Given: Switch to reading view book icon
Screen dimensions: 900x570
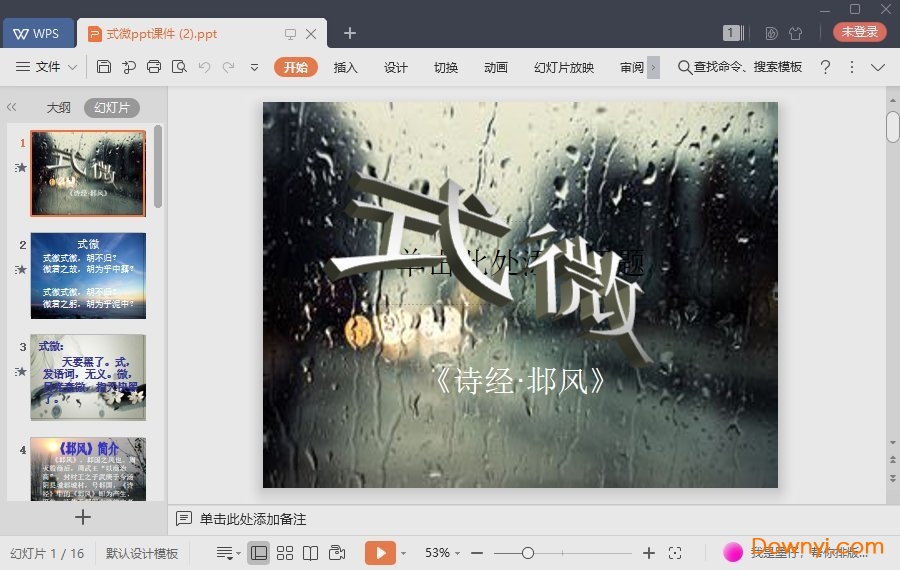Looking at the screenshot, I should (x=311, y=553).
